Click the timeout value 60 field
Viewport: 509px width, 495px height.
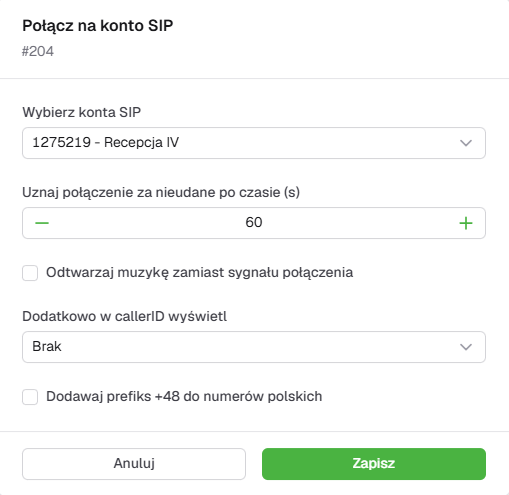[254, 223]
